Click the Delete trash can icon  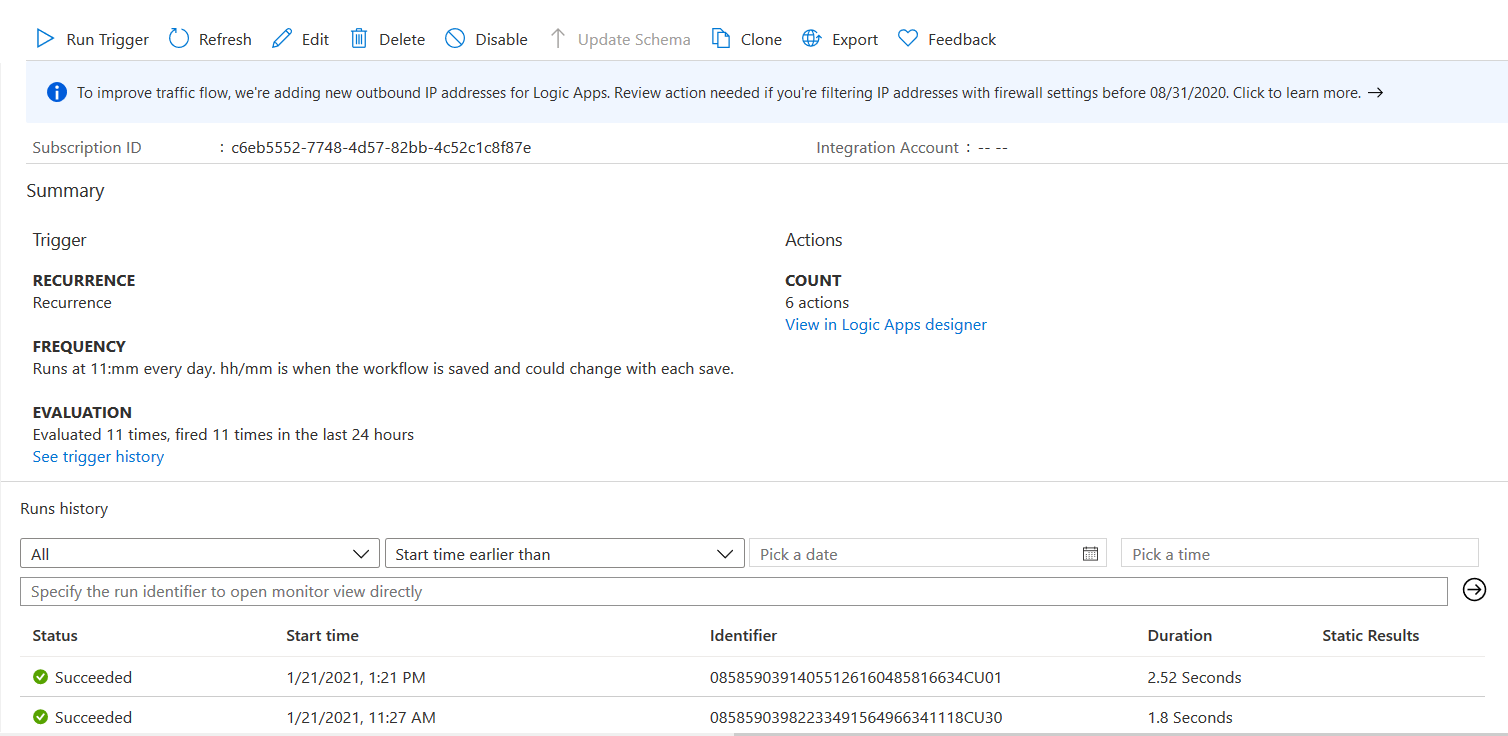(359, 39)
